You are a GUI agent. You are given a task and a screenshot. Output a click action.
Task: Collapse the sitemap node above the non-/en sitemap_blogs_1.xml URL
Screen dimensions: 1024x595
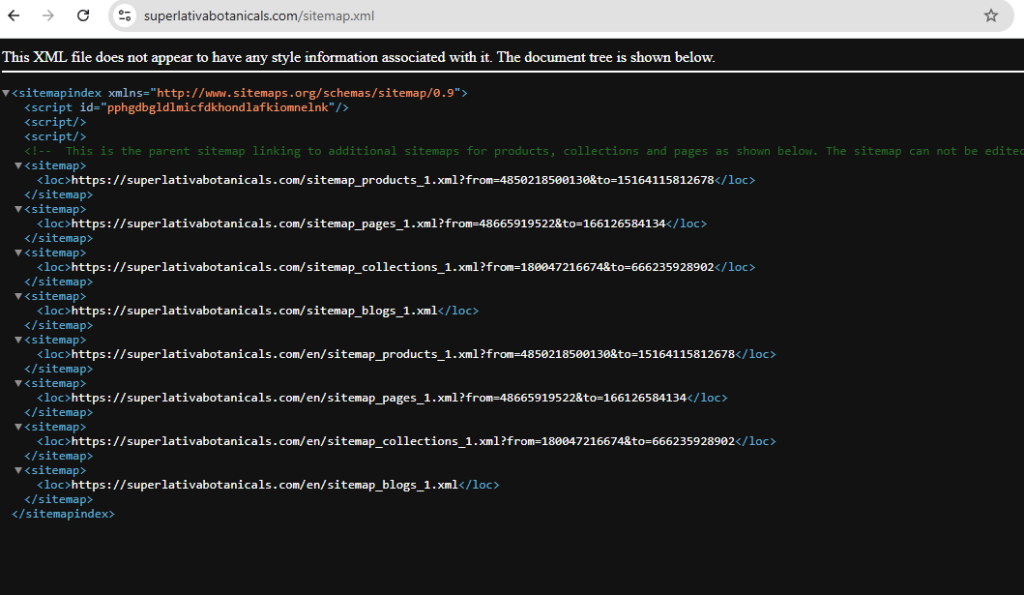coord(19,297)
